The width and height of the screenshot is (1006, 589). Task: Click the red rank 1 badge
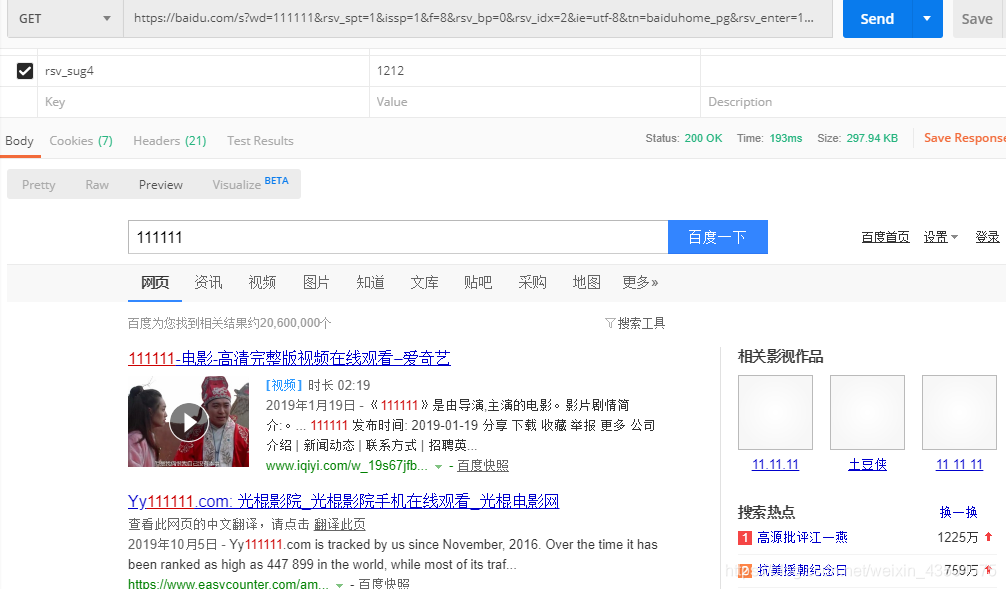[x=745, y=538]
